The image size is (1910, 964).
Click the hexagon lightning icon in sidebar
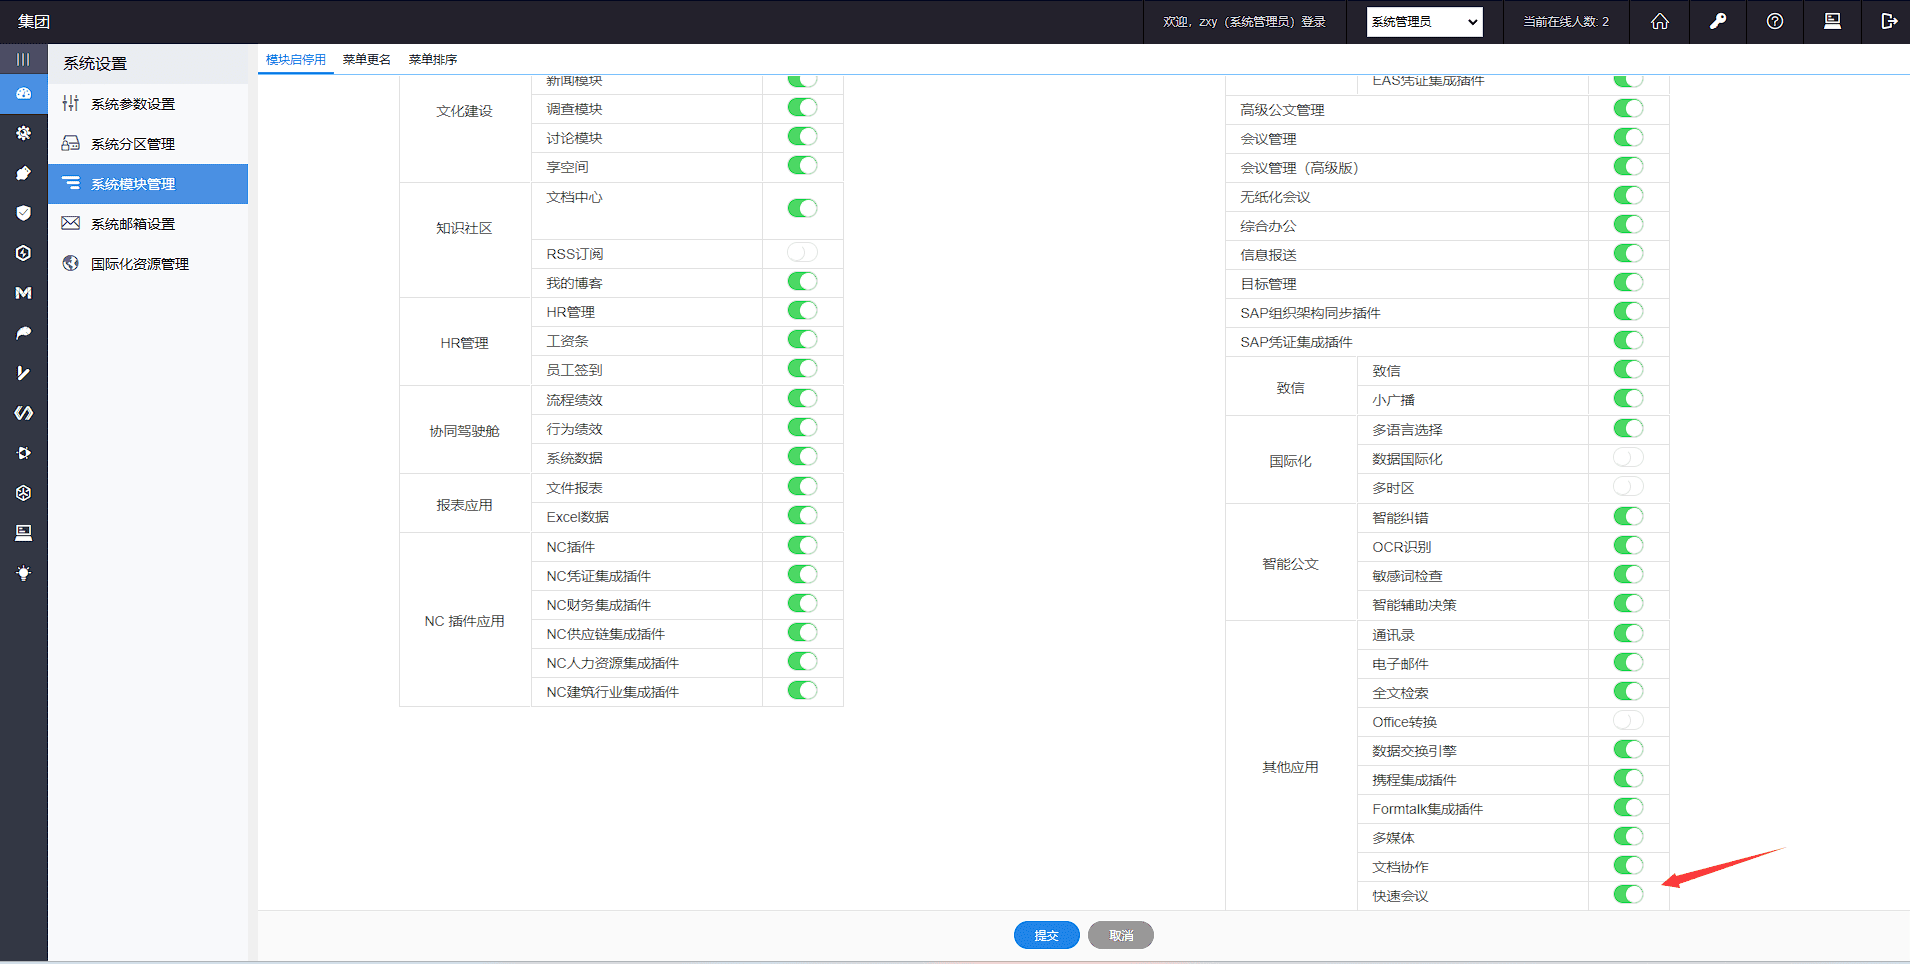pyautogui.click(x=23, y=253)
